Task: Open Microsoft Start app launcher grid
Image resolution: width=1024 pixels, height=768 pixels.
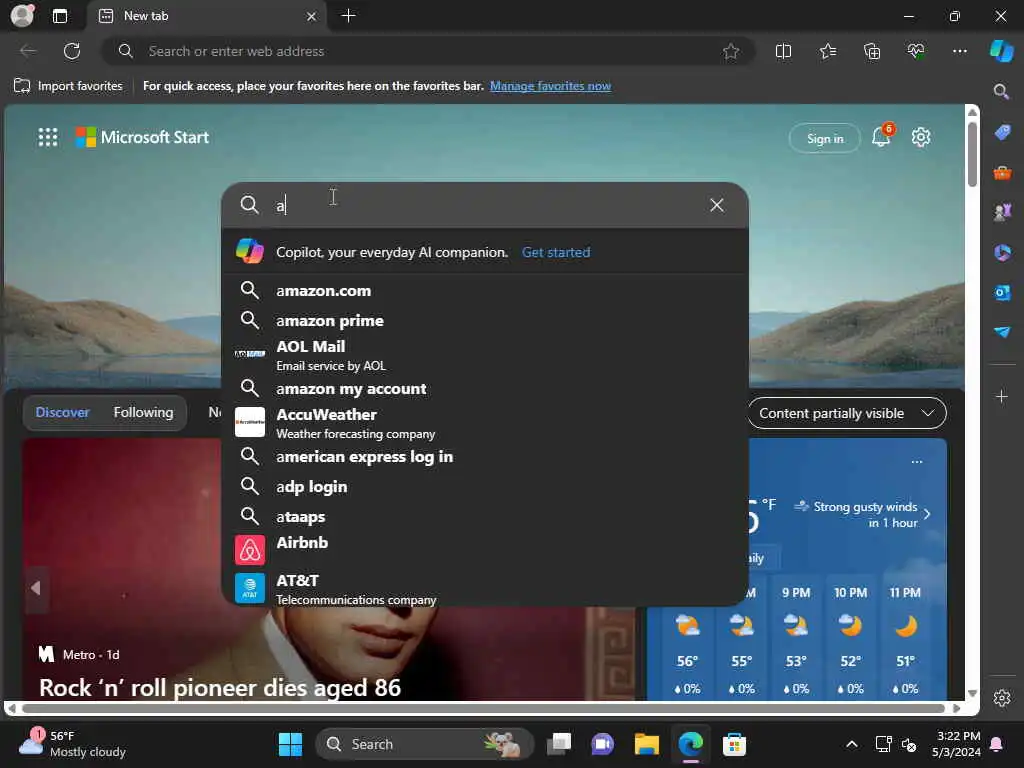Action: point(48,137)
